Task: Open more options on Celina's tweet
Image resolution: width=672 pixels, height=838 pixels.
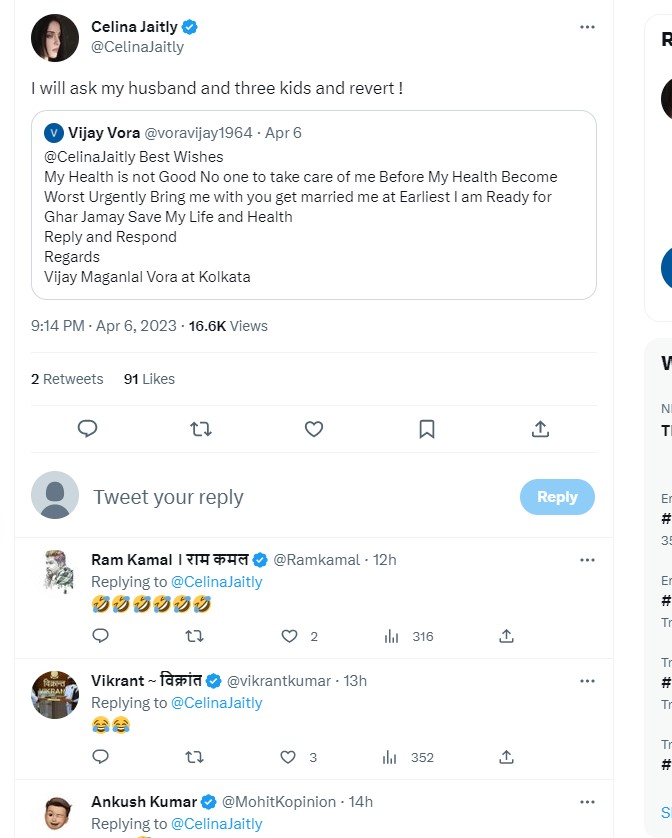Action: coord(587,27)
